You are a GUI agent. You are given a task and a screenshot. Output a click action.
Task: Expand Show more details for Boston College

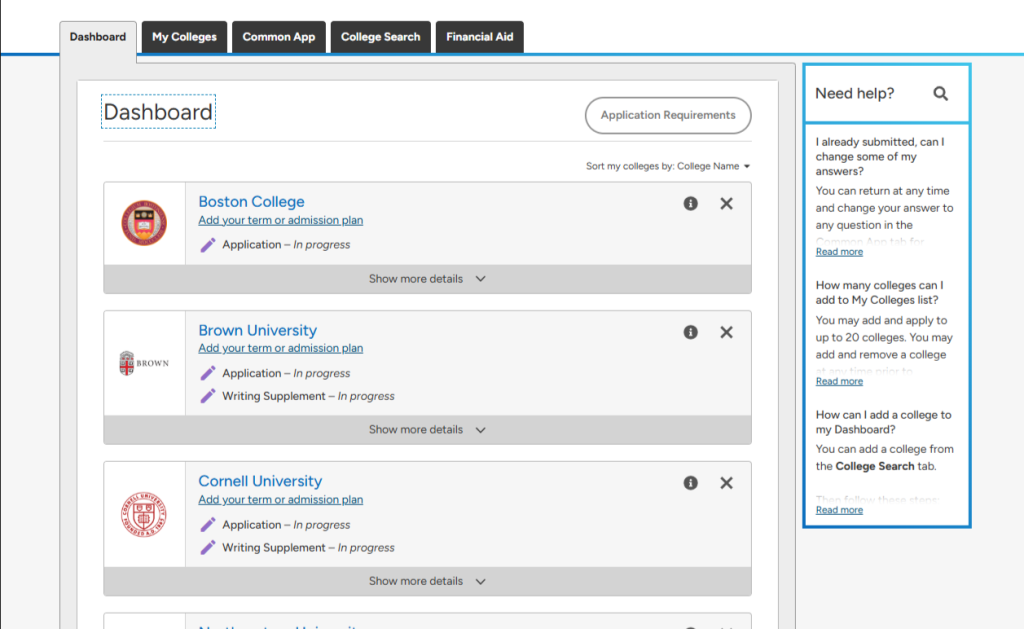point(427,279)
